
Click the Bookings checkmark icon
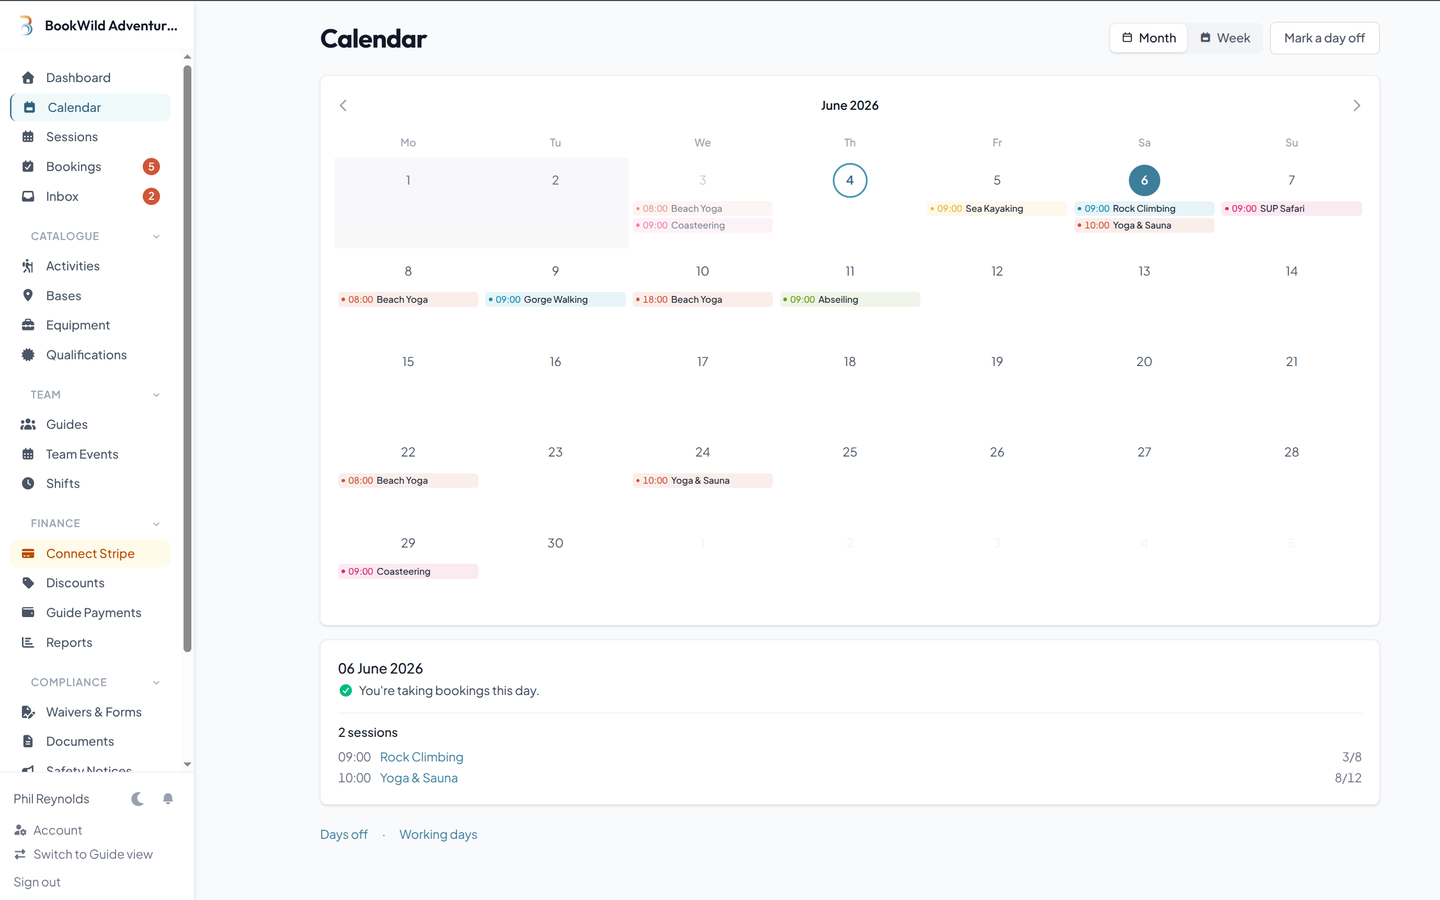[x=28, y=167]
